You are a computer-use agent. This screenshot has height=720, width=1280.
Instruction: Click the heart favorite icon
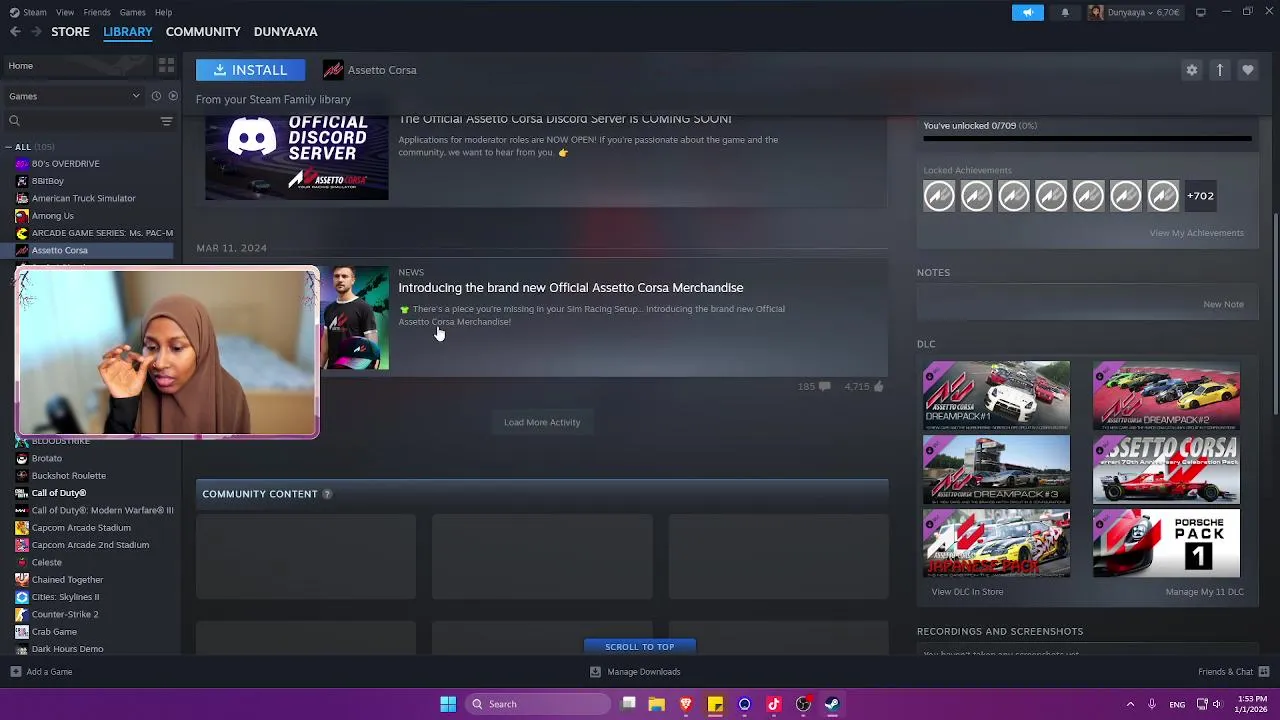(1247, 70)
